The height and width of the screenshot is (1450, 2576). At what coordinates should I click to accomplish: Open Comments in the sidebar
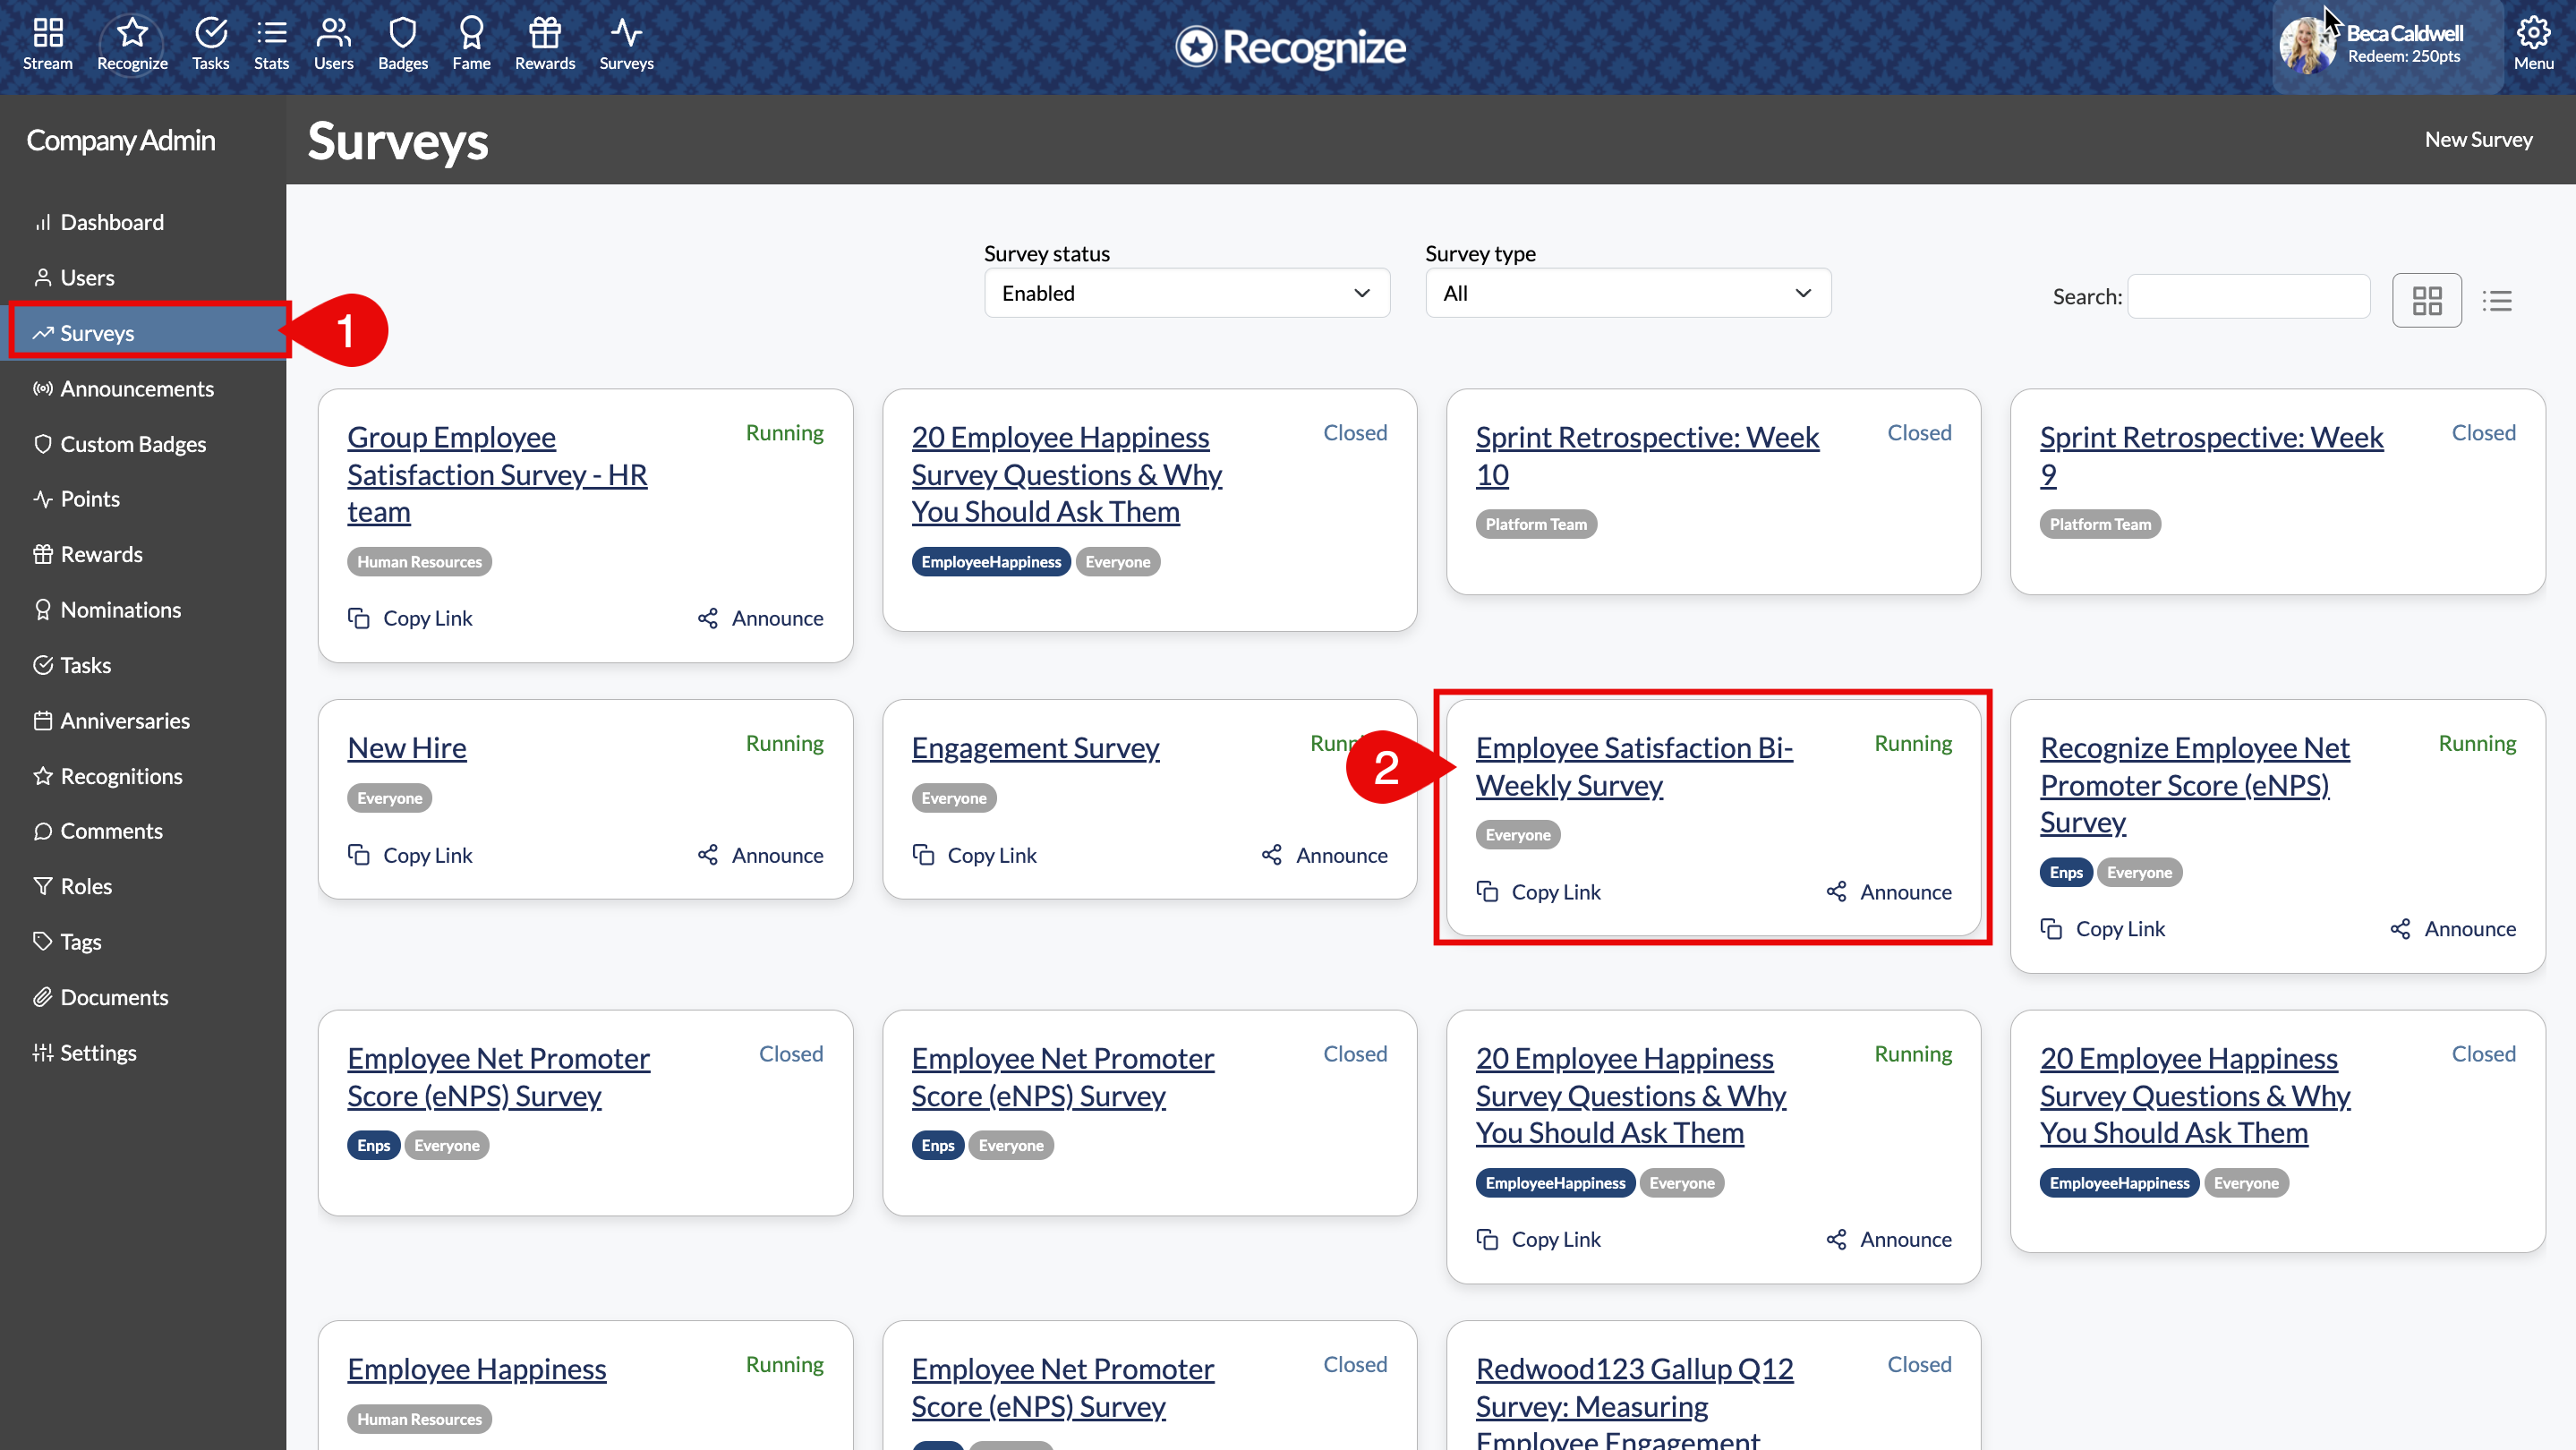[x=111, y=831]
